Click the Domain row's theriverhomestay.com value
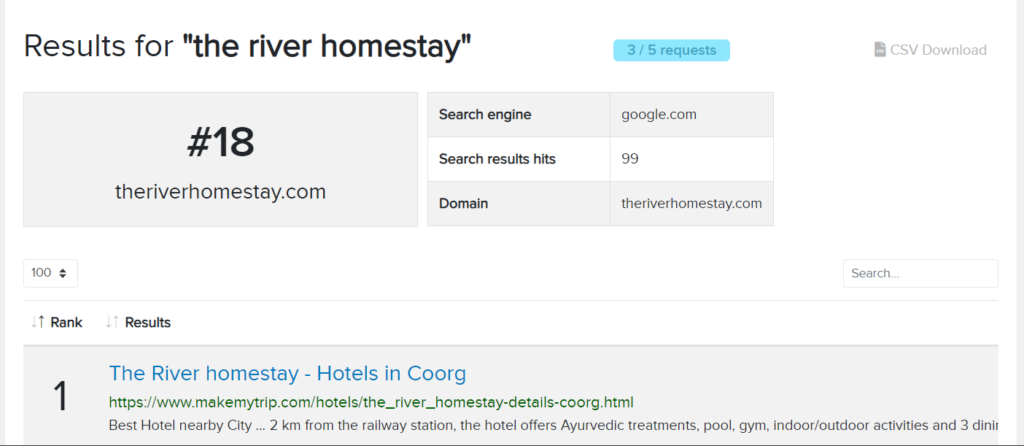 [691, 204]
